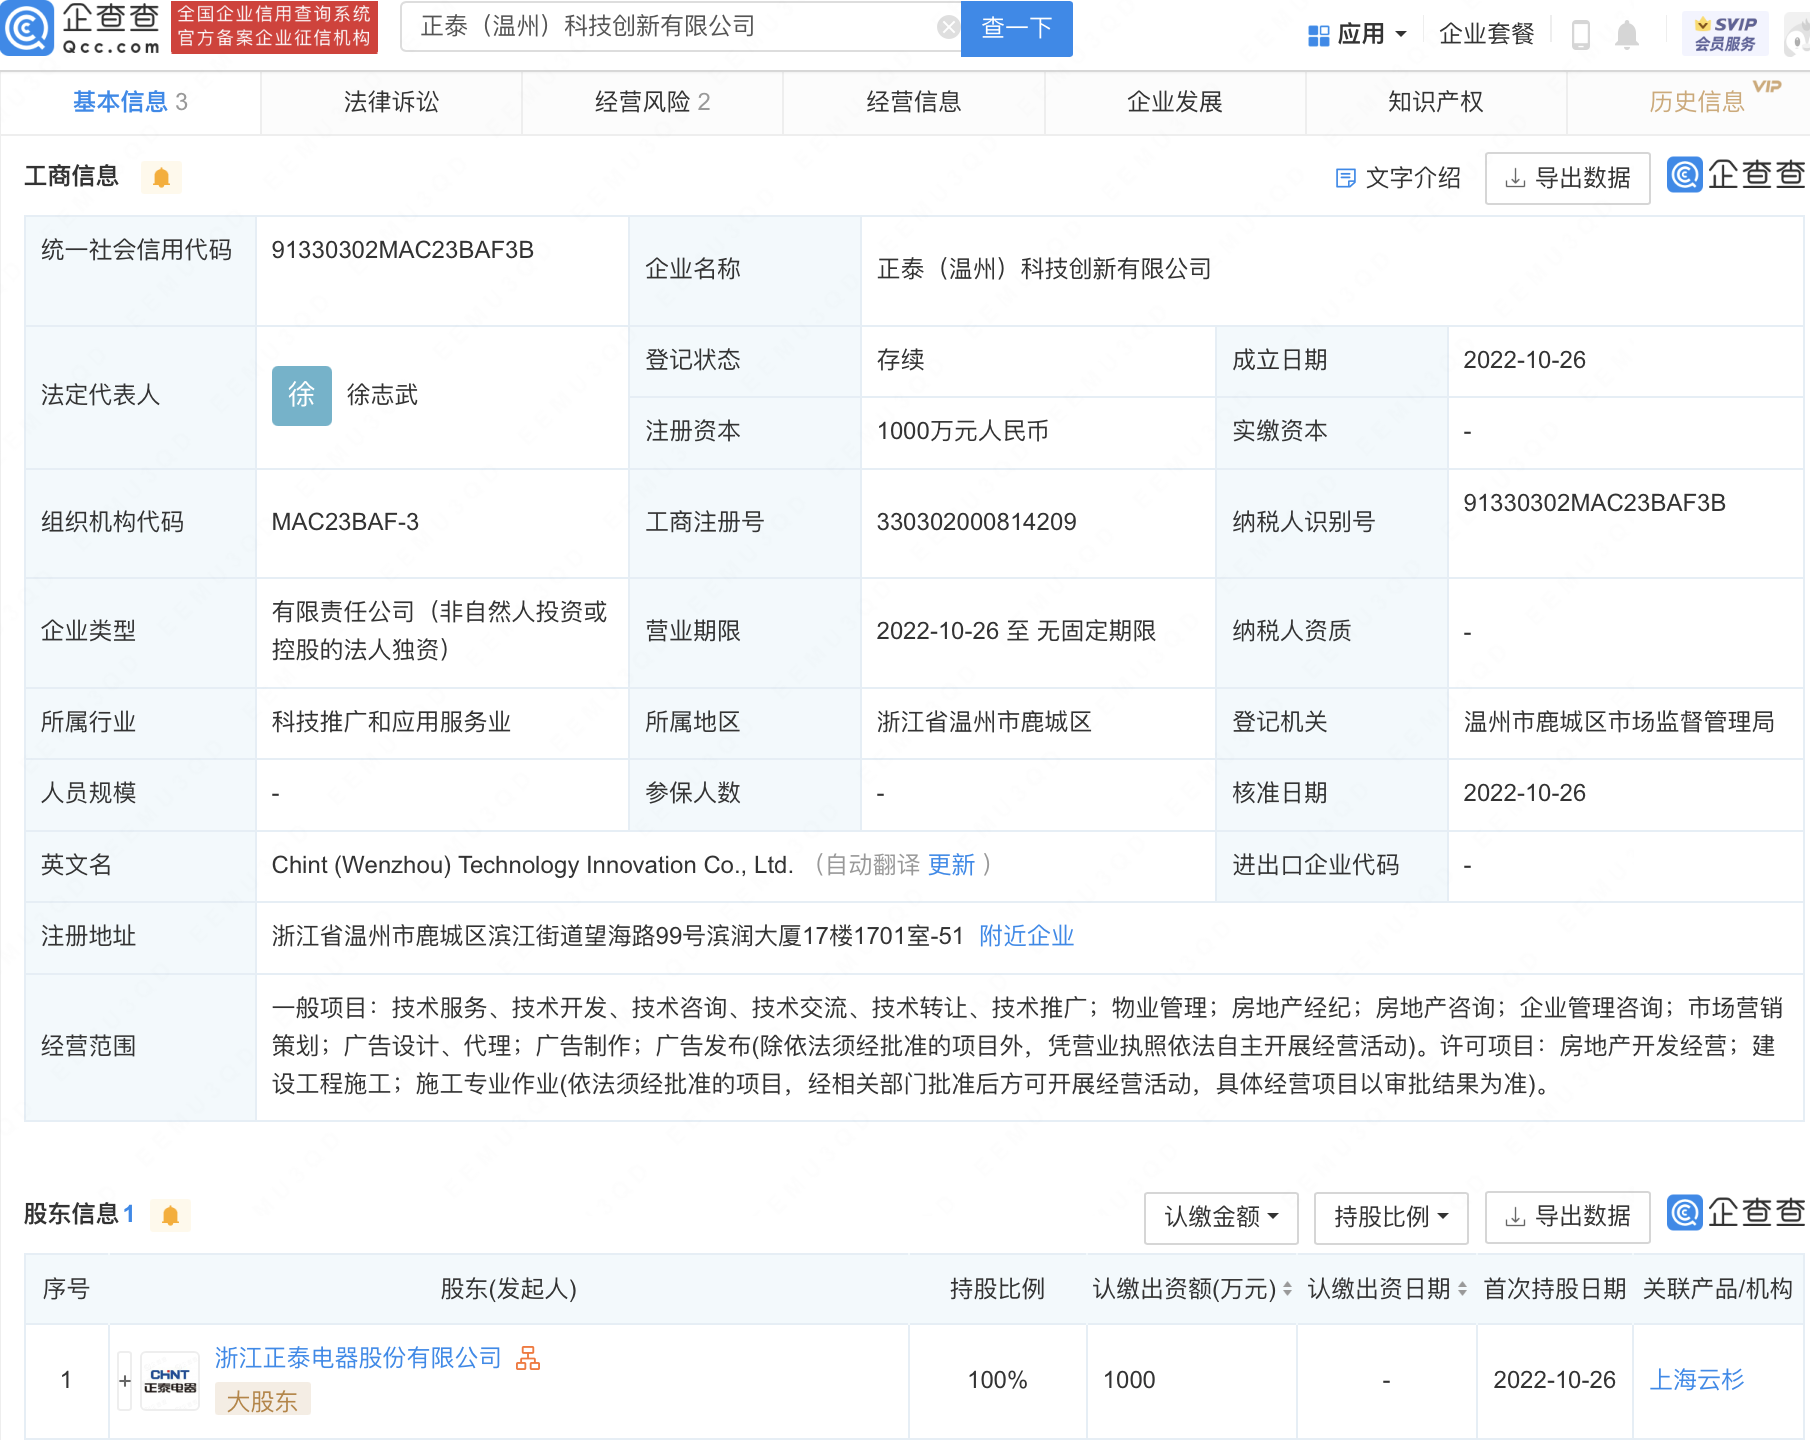Viewport: 1810px width, 1440px height.
Task: Switch to 基本信息 tab
Action: pyautogui.click(x=130, y=102)
